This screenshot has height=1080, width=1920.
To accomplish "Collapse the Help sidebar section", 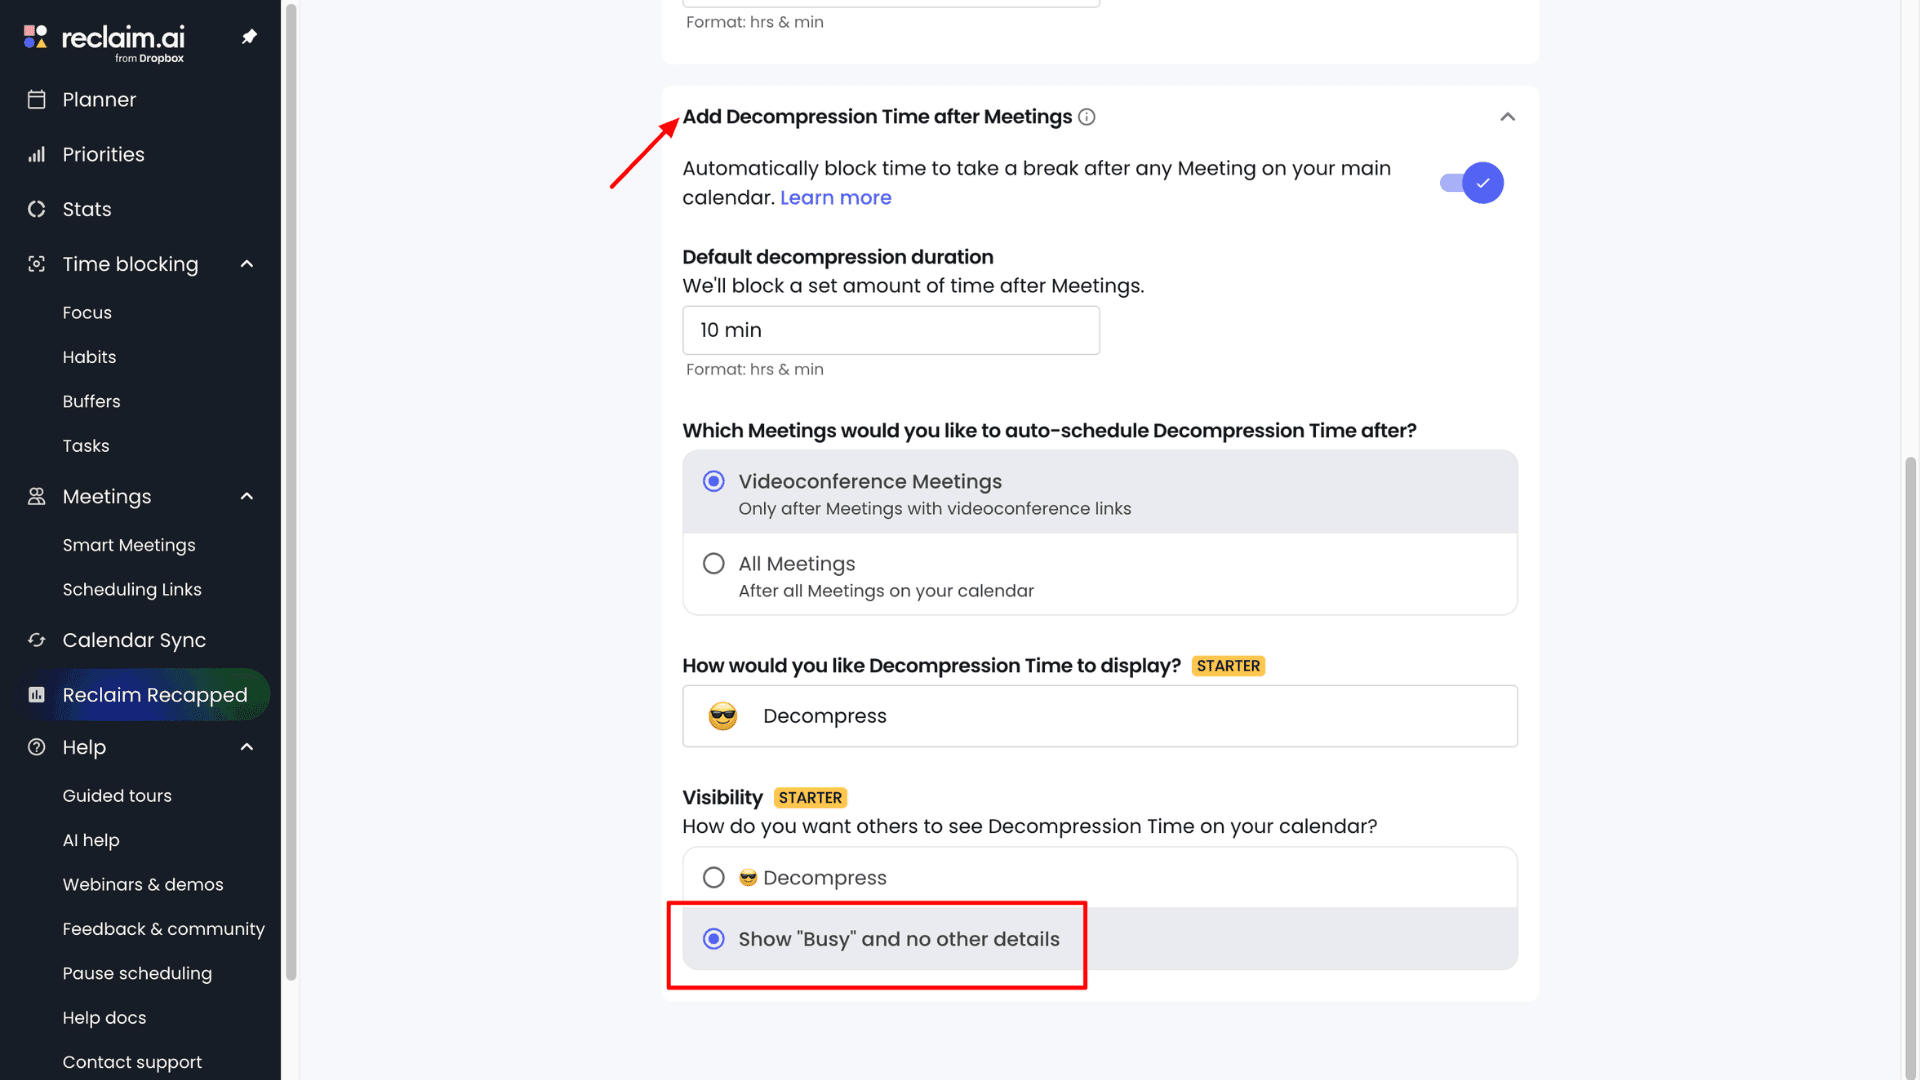I will 247,747.
